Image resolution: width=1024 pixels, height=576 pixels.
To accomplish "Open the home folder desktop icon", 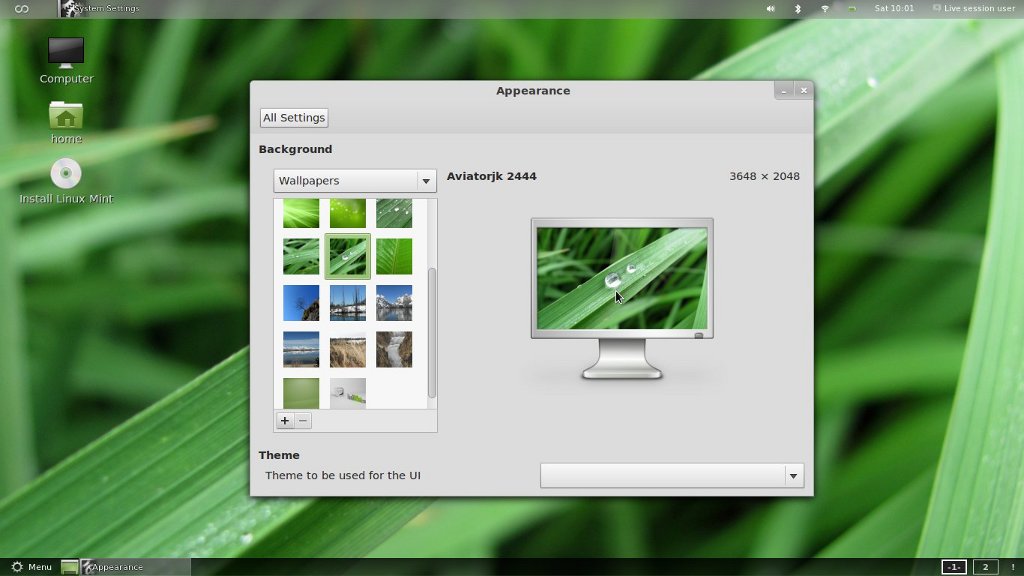I will click(x=66, y=121).
